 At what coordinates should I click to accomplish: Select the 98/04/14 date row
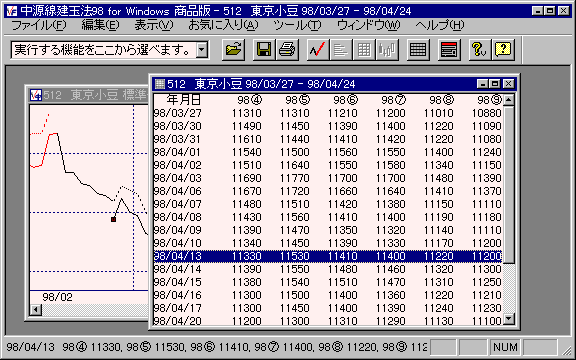coord(328,269)
